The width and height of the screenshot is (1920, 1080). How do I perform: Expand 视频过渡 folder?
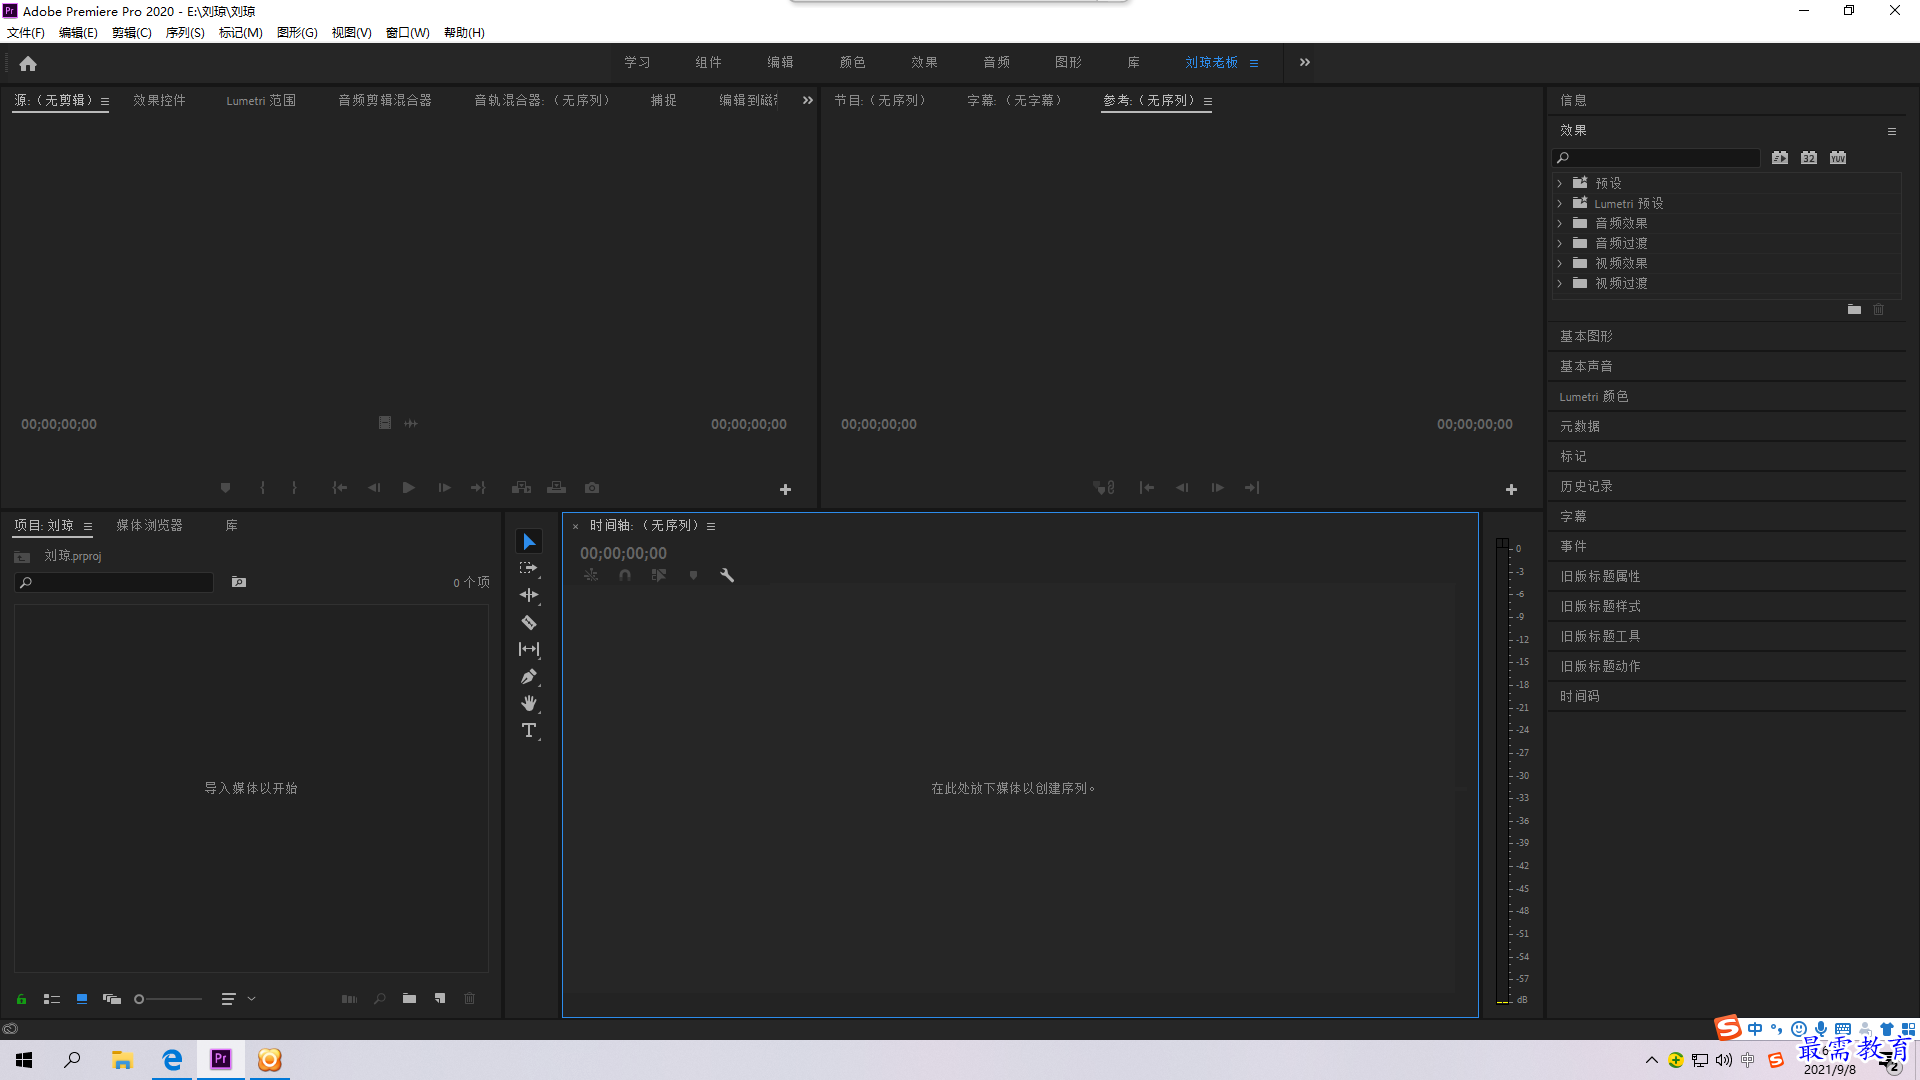pos(1559,283)
